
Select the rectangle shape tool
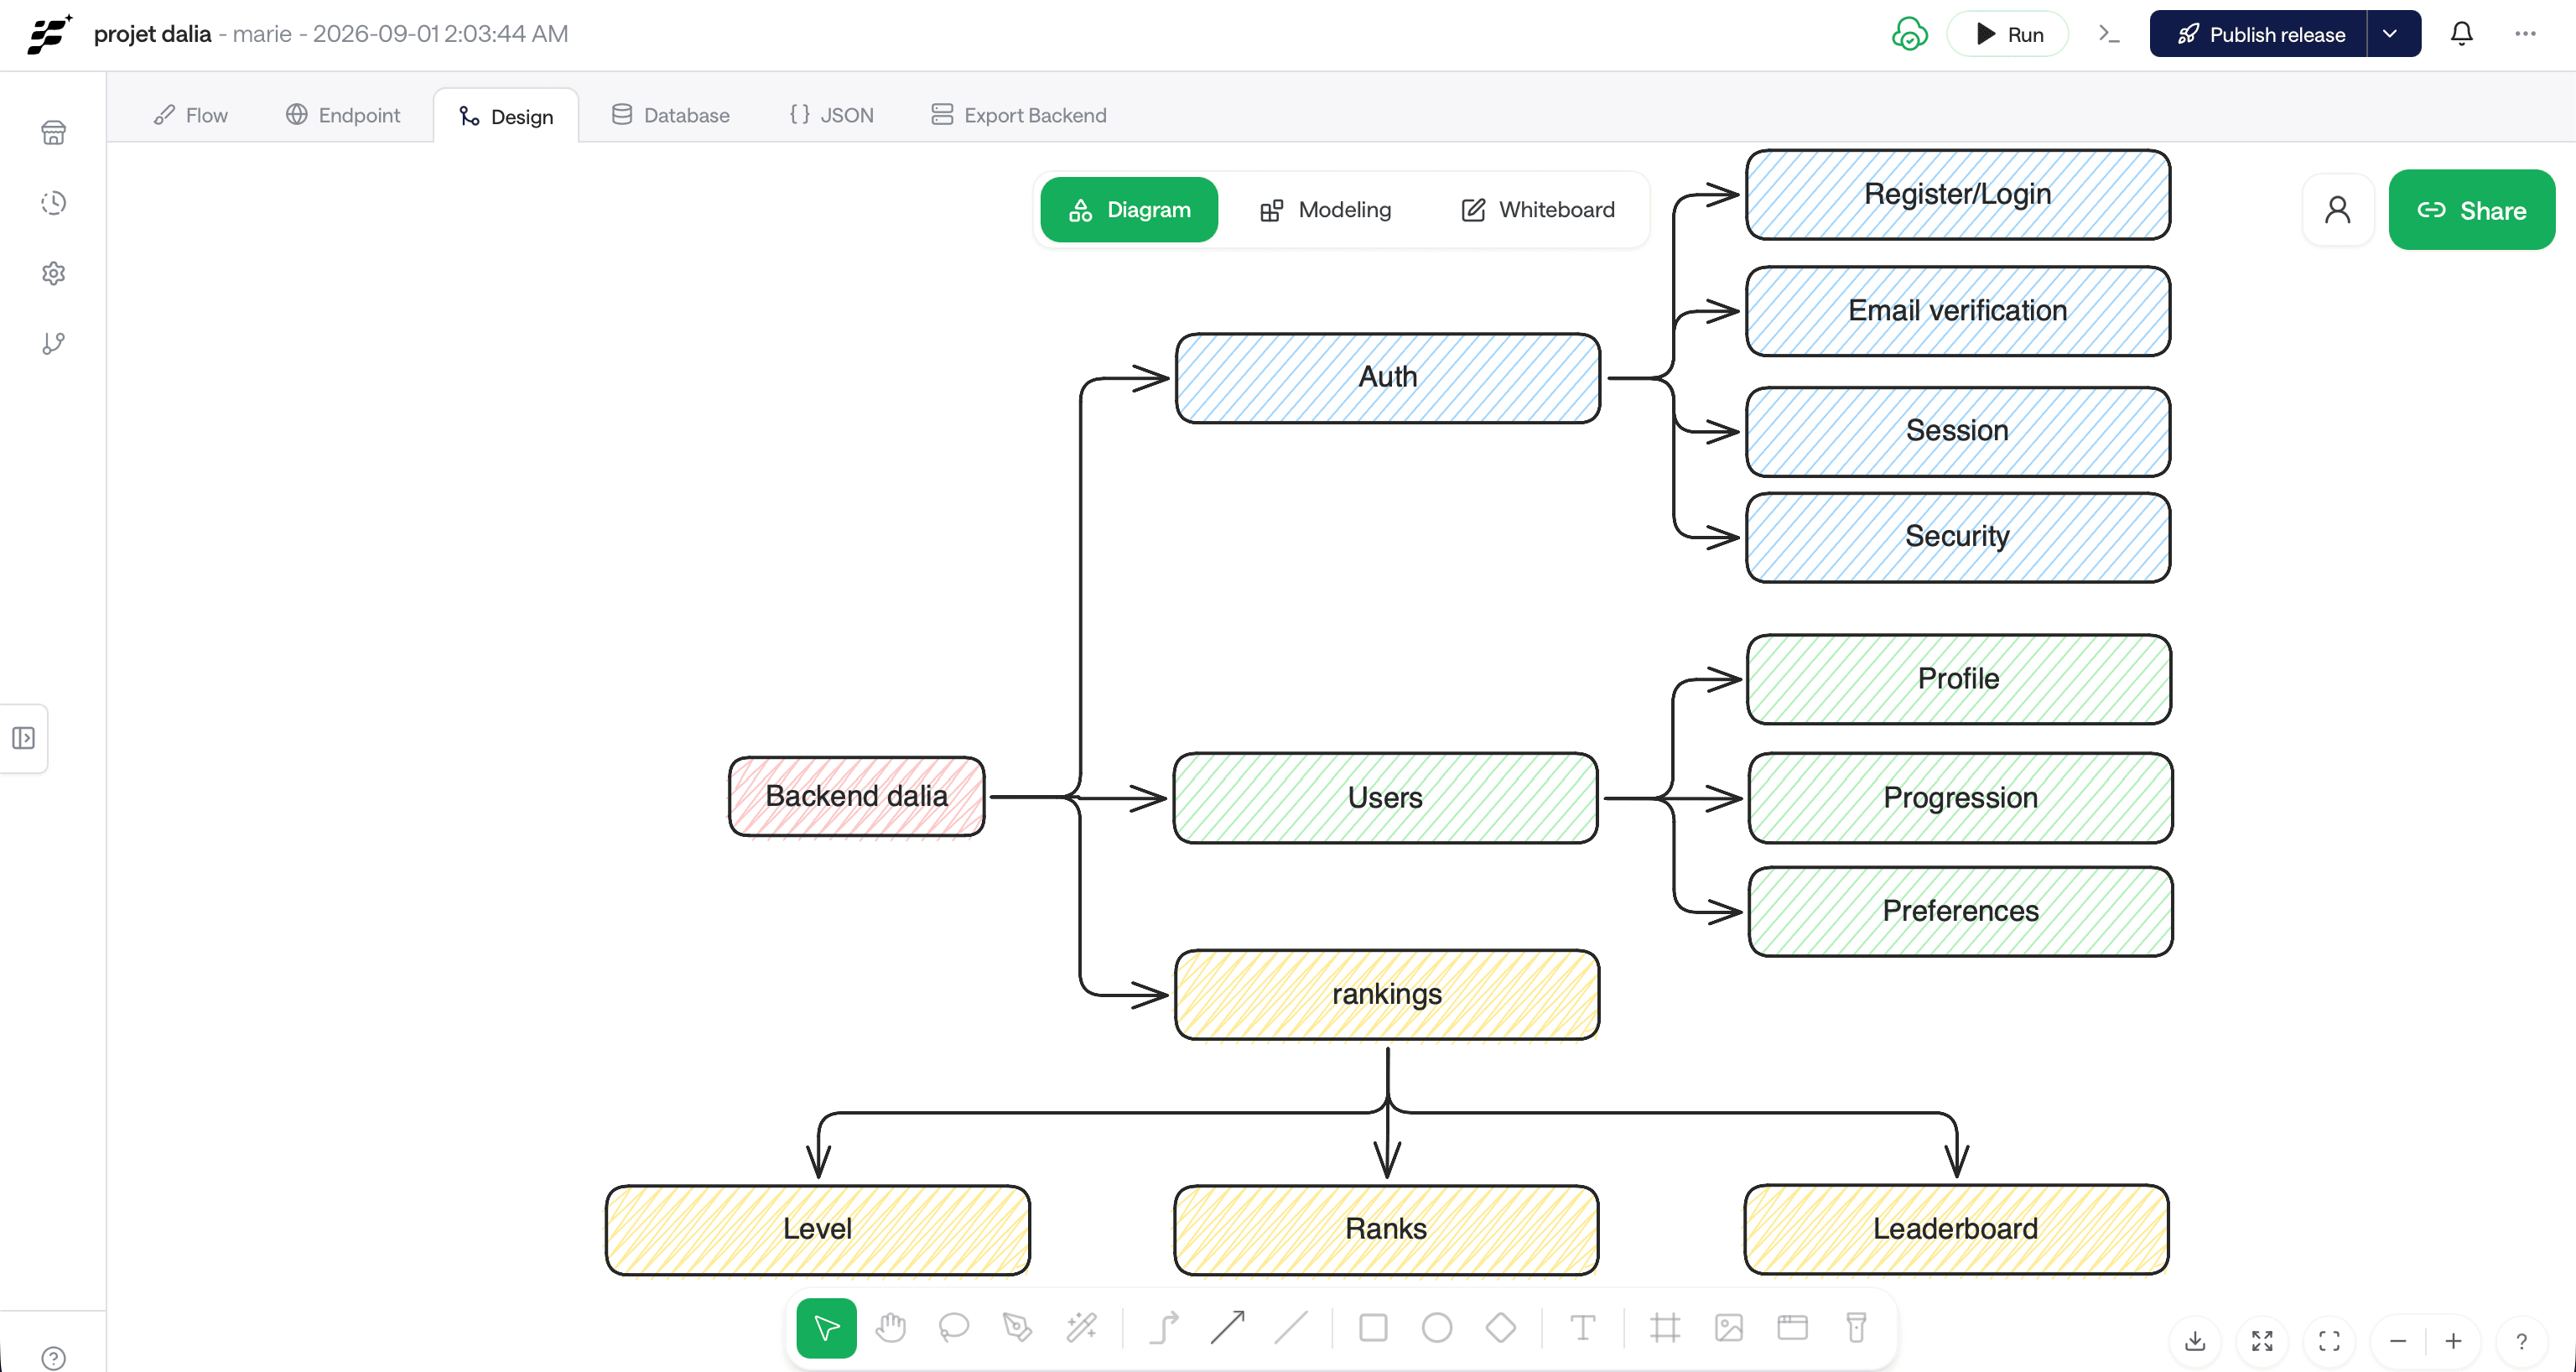pyautogui.click(x=1373, y=1328)
